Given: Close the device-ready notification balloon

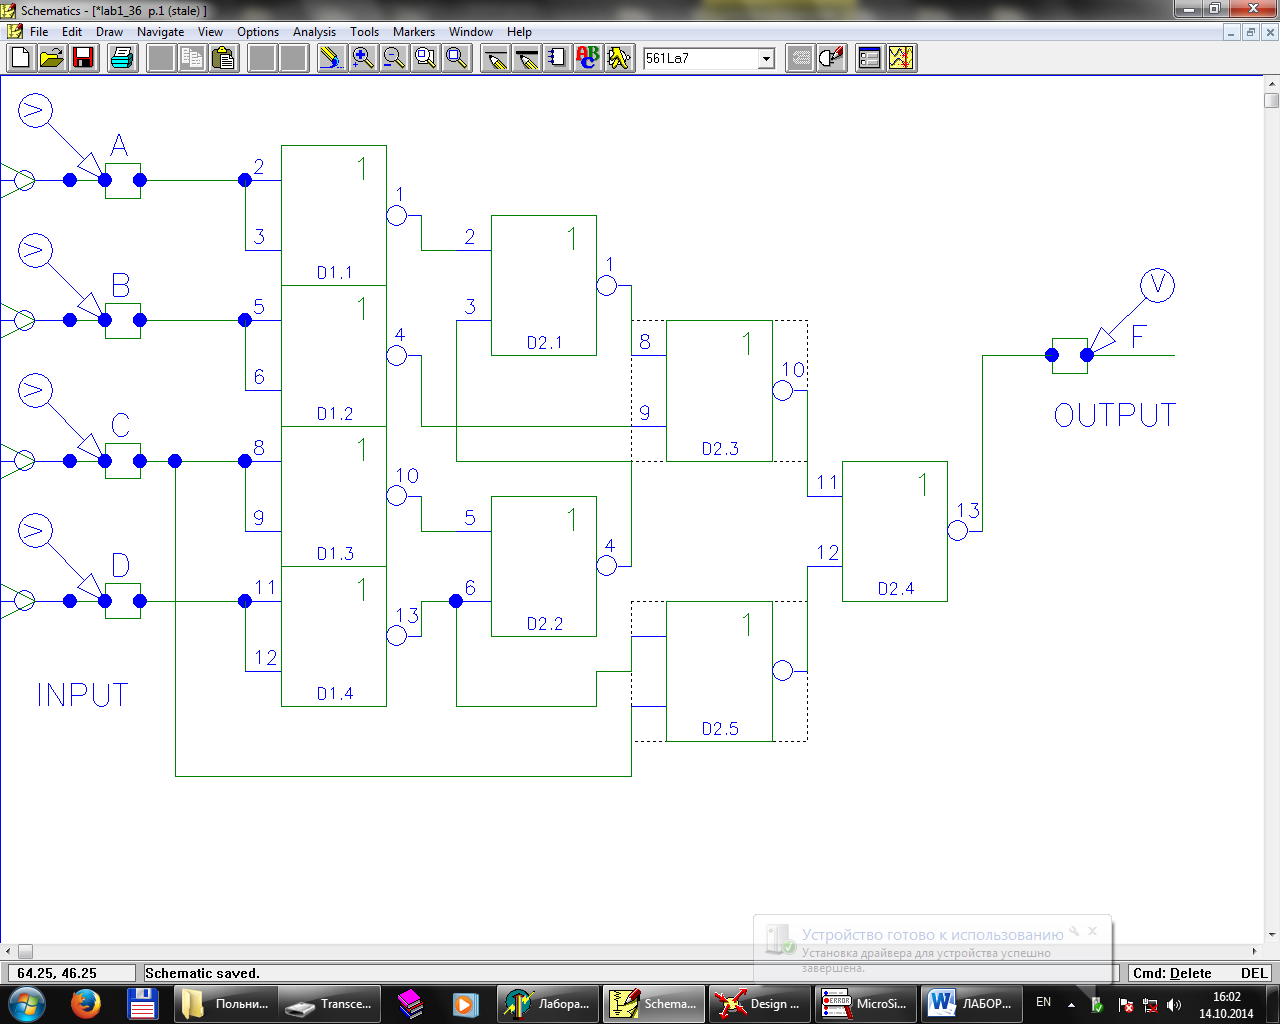Looking at the screenshot, I should [1093, 930].
